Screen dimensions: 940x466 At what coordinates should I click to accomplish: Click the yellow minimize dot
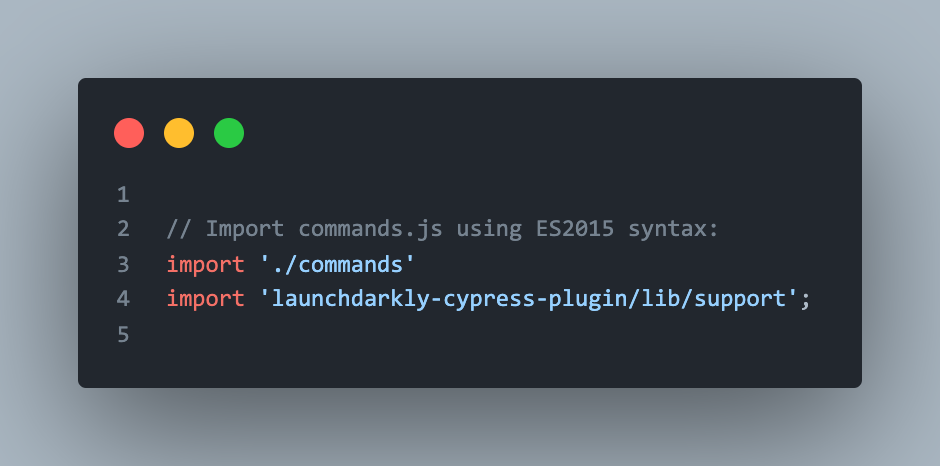coord(179,133)
